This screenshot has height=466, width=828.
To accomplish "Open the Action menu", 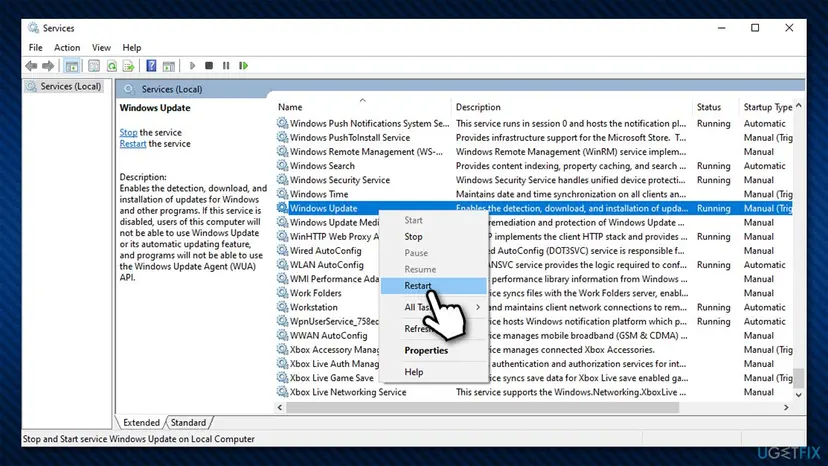I will (67, 48).
